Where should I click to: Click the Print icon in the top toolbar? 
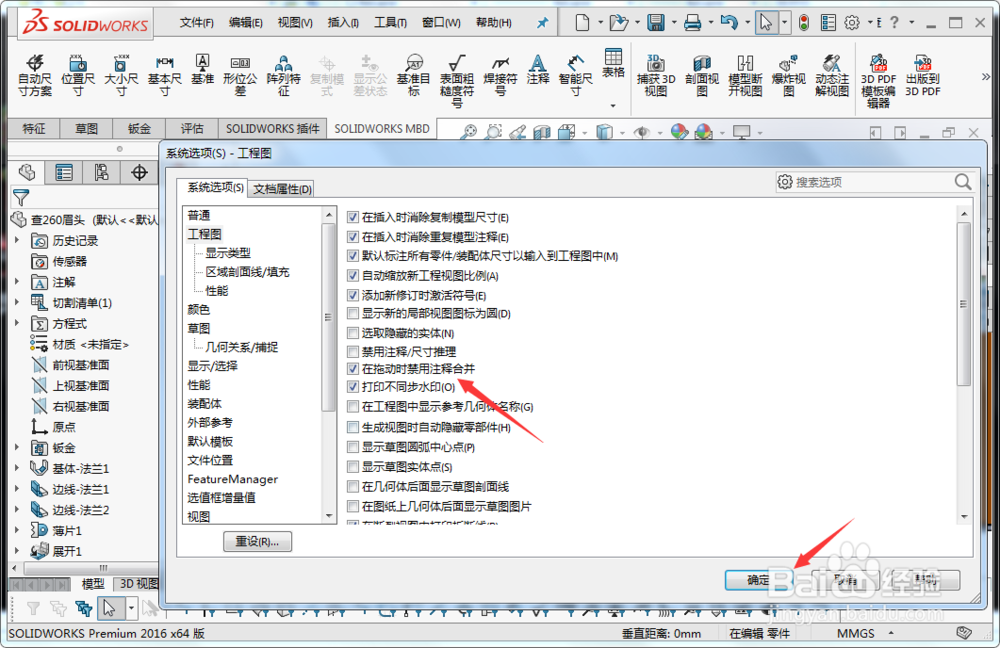(x=692, y=23)
